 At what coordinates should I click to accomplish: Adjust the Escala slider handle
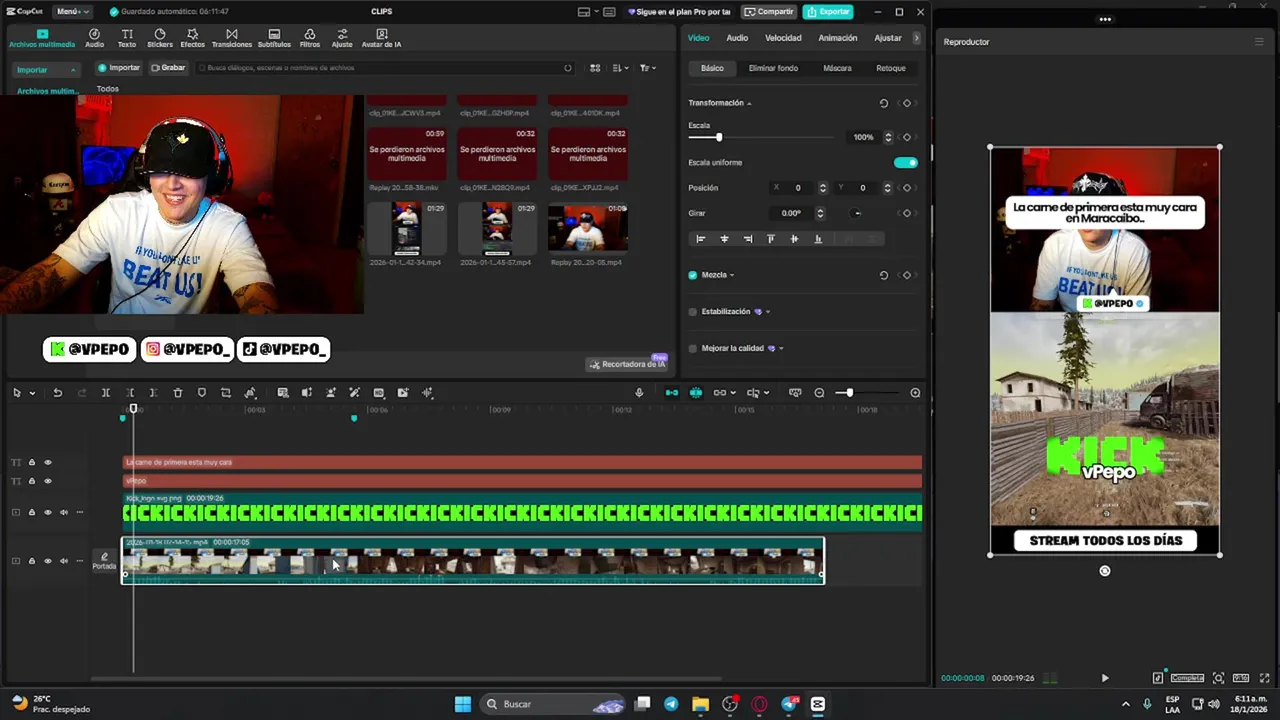718,137
